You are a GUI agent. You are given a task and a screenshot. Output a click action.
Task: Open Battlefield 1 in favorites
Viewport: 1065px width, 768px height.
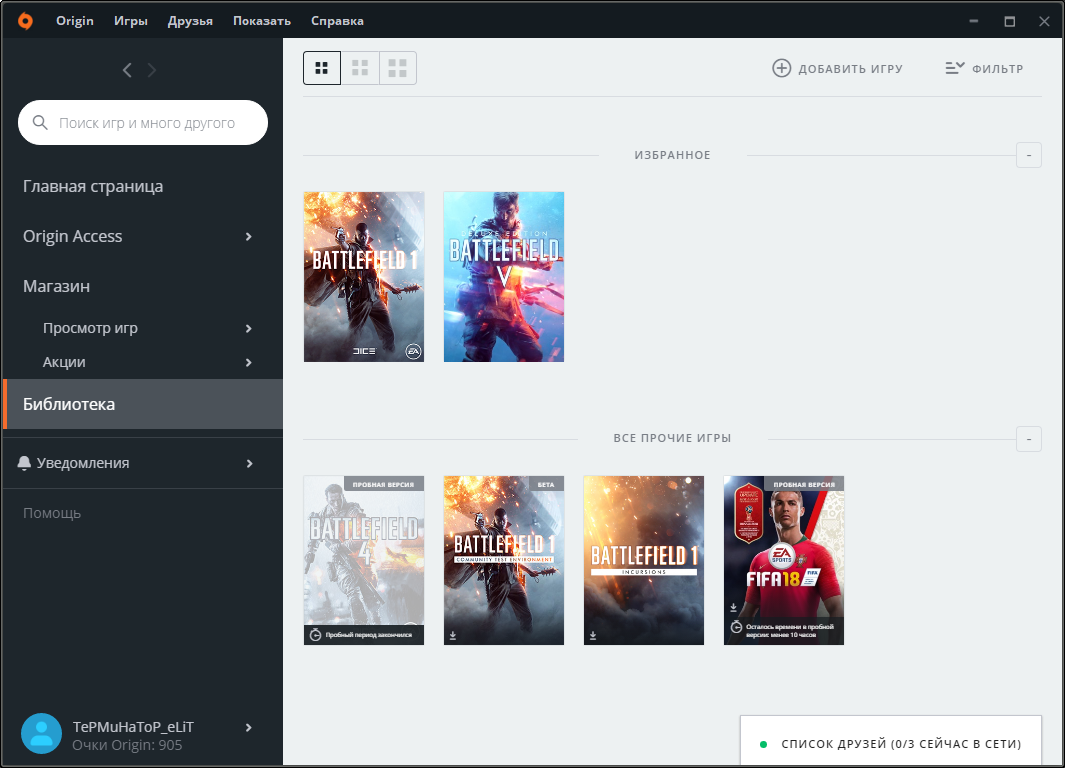click(x=363, y=277)
